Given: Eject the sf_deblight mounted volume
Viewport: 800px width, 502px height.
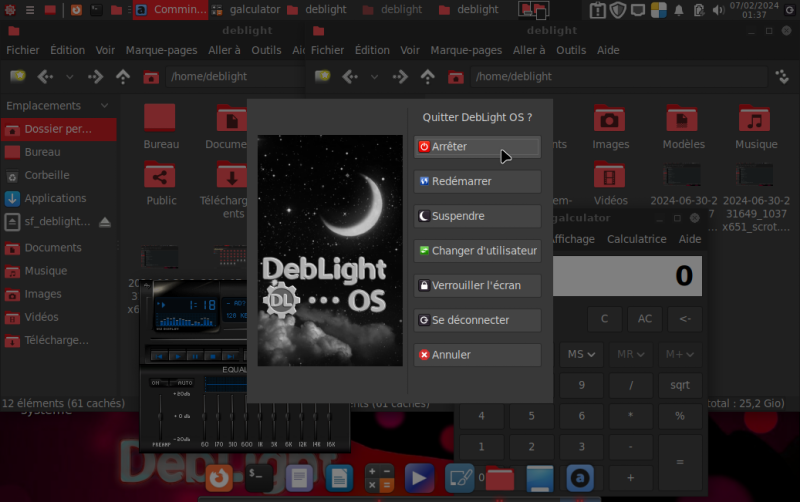Looking at the screenshot, I should [x=105, y=222].
